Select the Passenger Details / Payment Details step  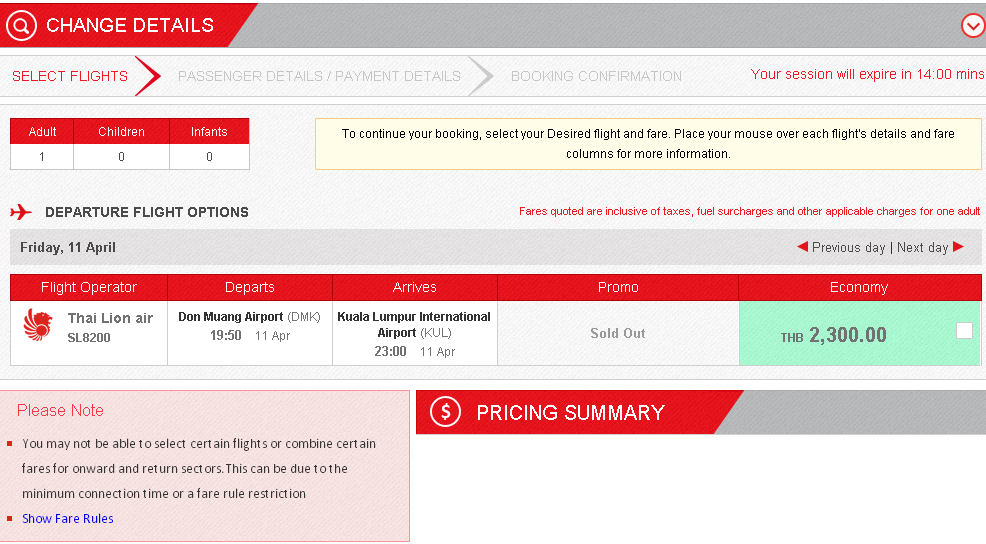(x=319, y=76)
